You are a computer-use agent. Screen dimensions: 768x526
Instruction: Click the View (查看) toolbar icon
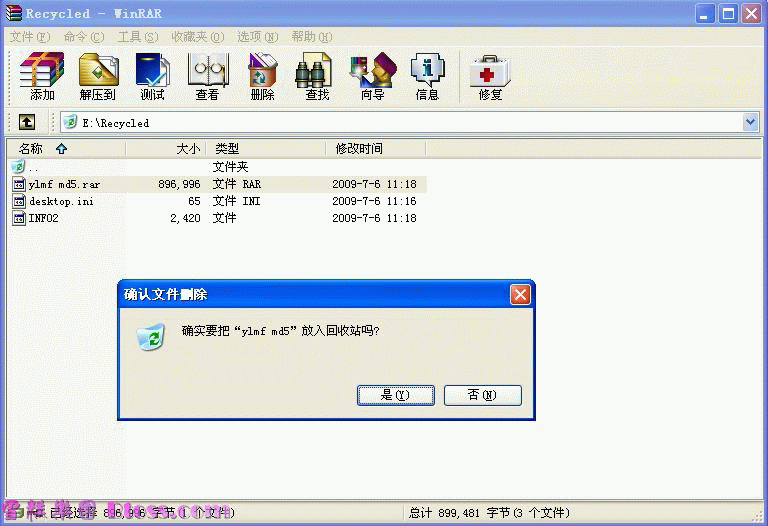[208, 76]
